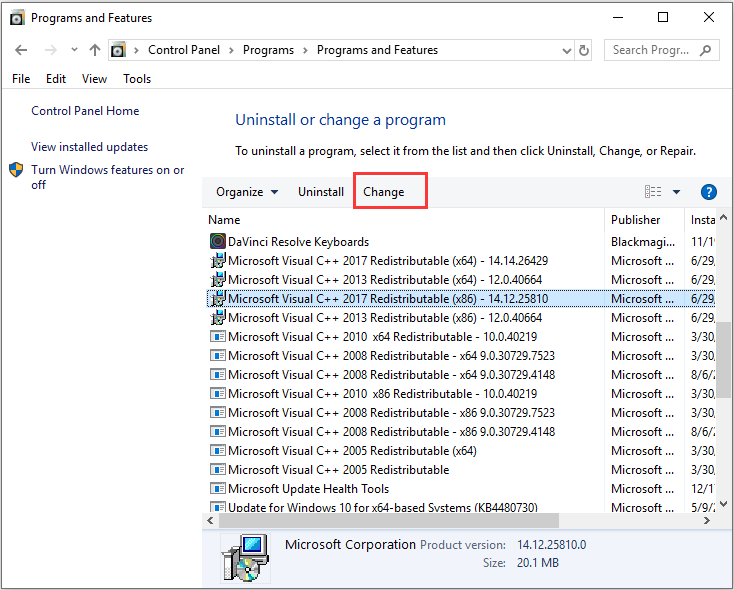Click the title bar Programs and Features icon
Viewport: 734px width, 590px height.
[17, 18]
